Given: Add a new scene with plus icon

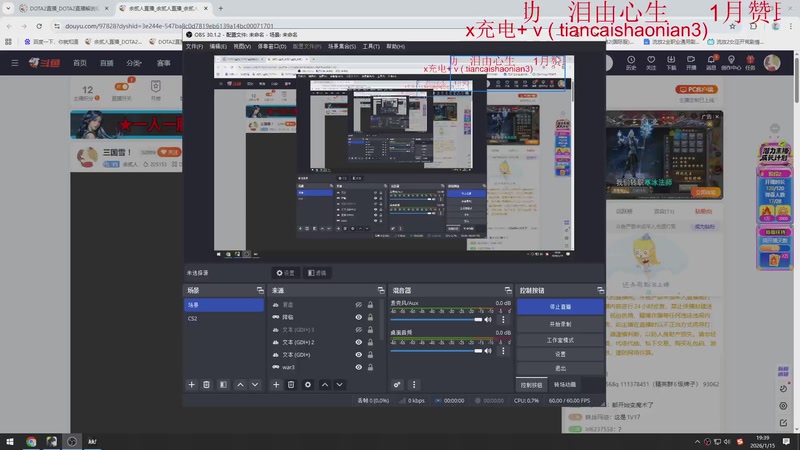Looking at the screenshot, I should [191, 385].
